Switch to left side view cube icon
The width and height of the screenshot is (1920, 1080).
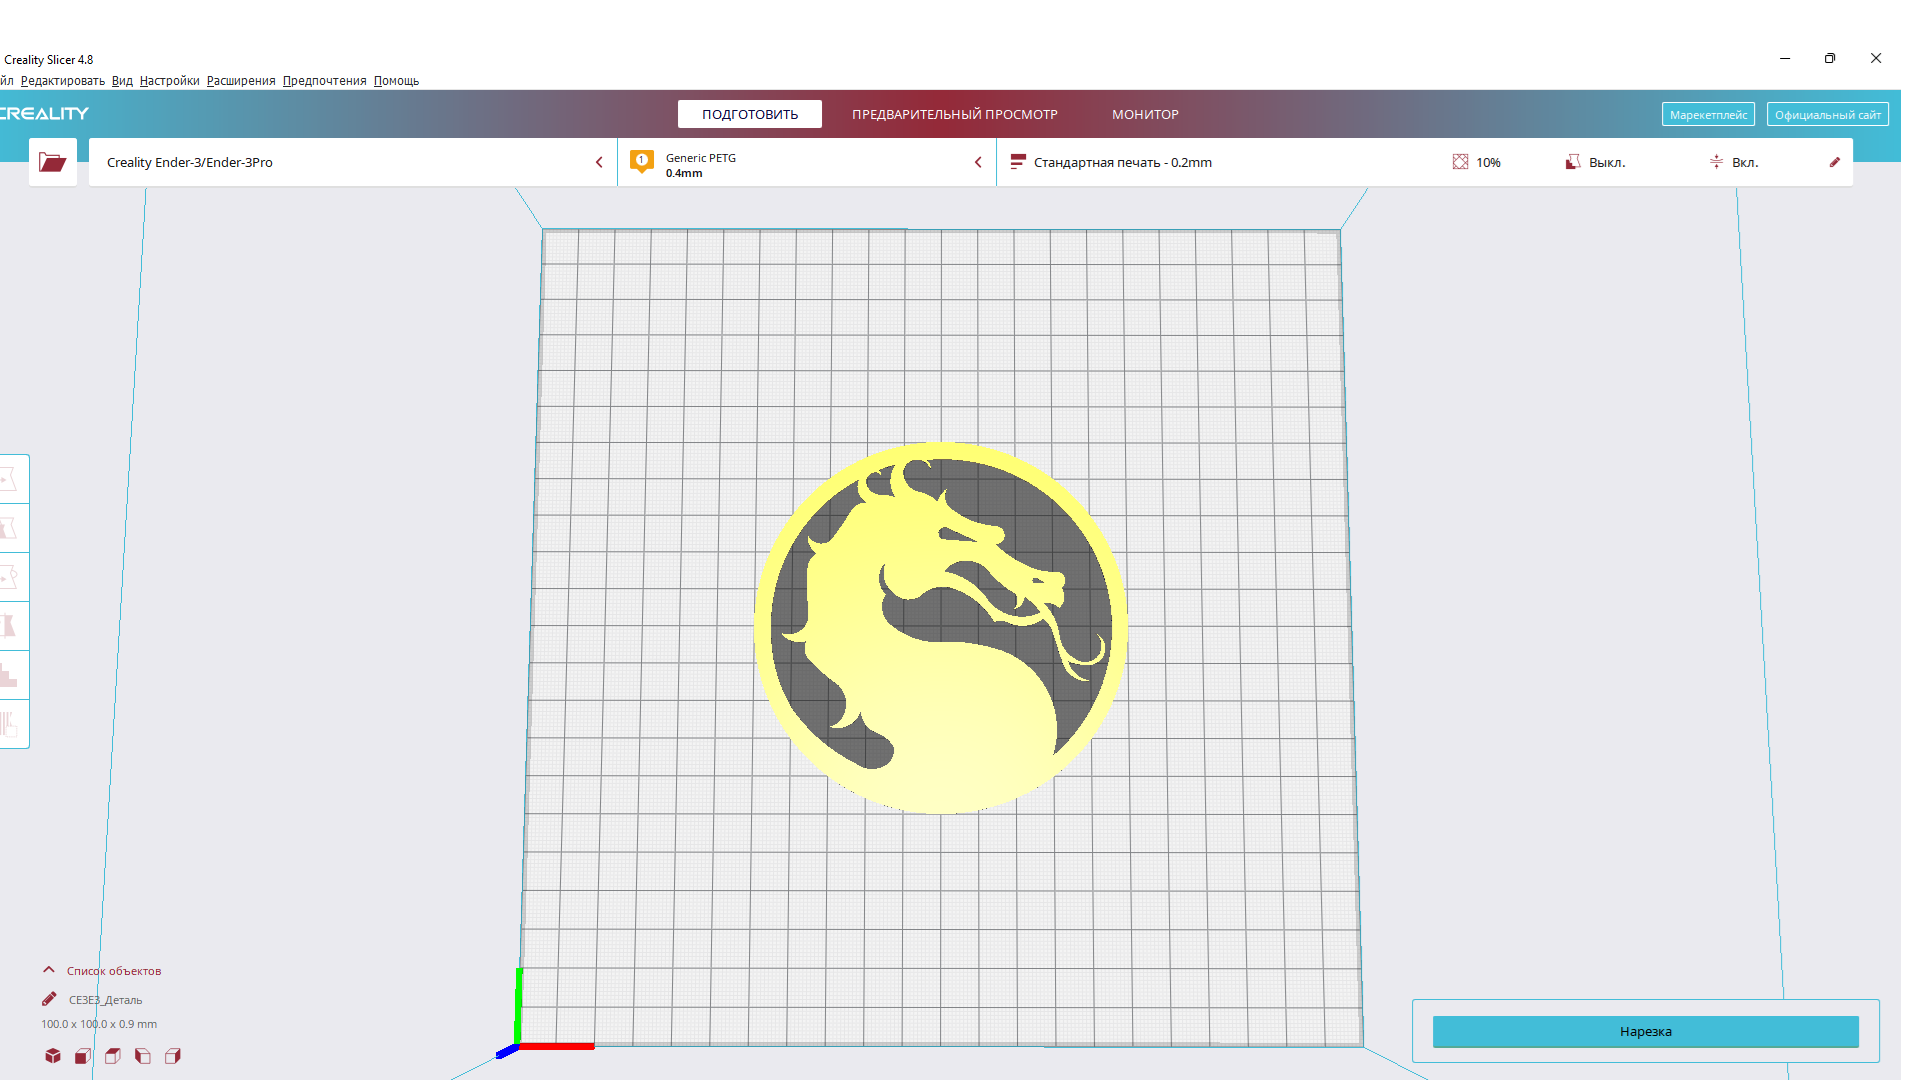[143, 1056]
